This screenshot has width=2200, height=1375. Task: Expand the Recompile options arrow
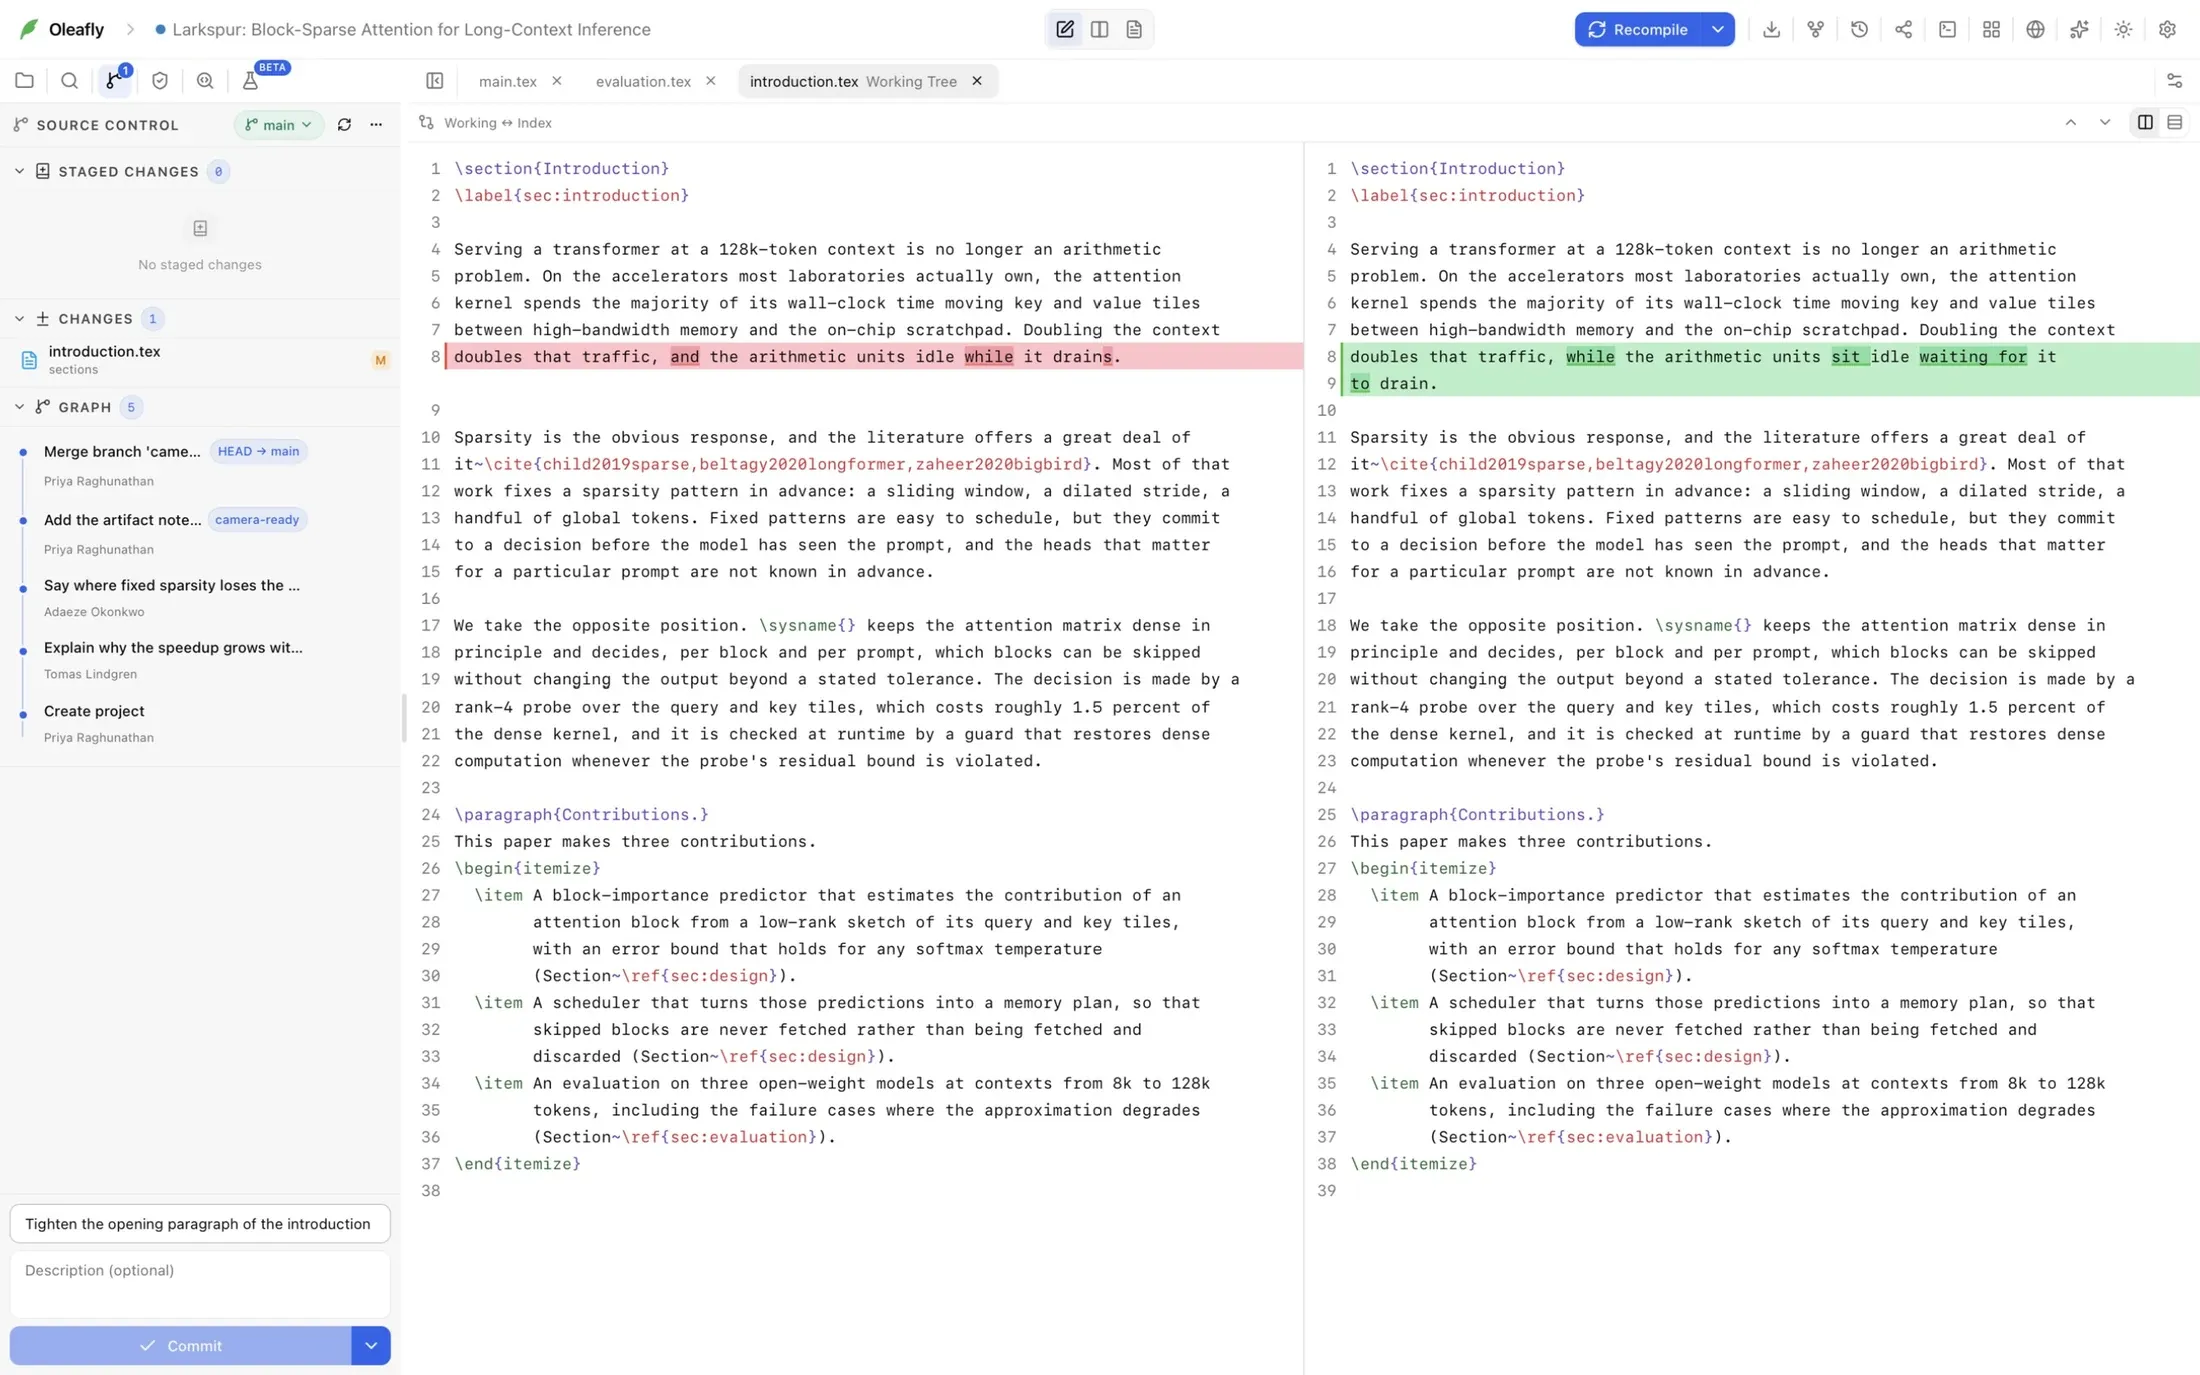coord(1717,29)
